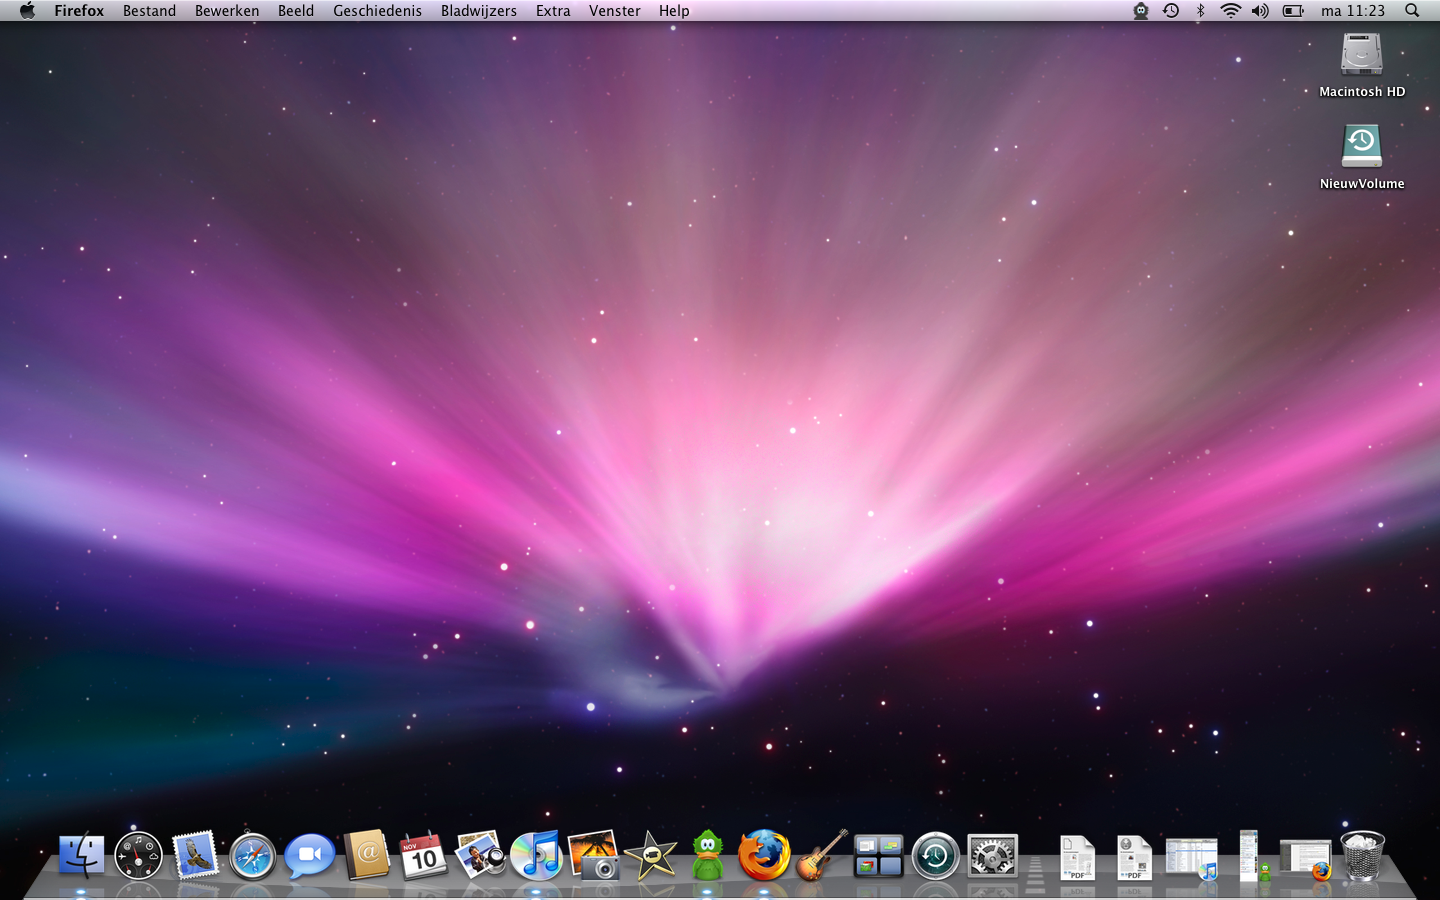Launch Dashboard from the dock

pyautogui.click(x=138, y=856)
